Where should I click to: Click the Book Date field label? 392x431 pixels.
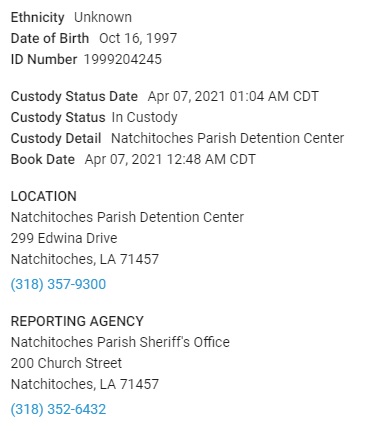click(43, 159)
